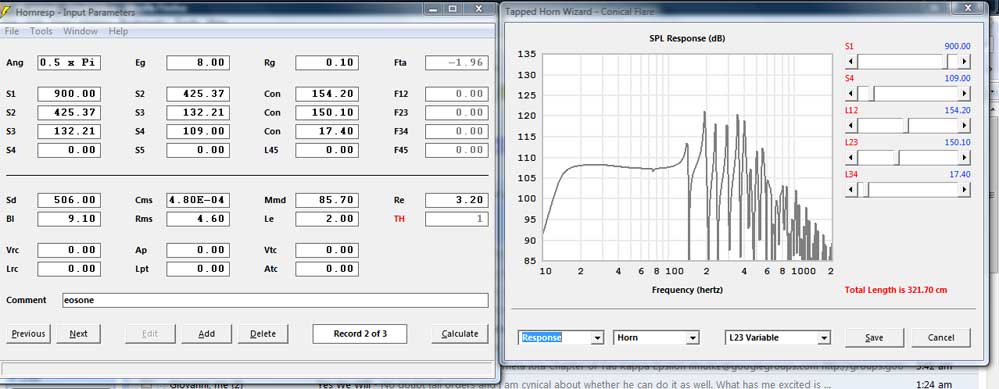Minimize the Hornresp Input Parameters window

click(434, 9)
